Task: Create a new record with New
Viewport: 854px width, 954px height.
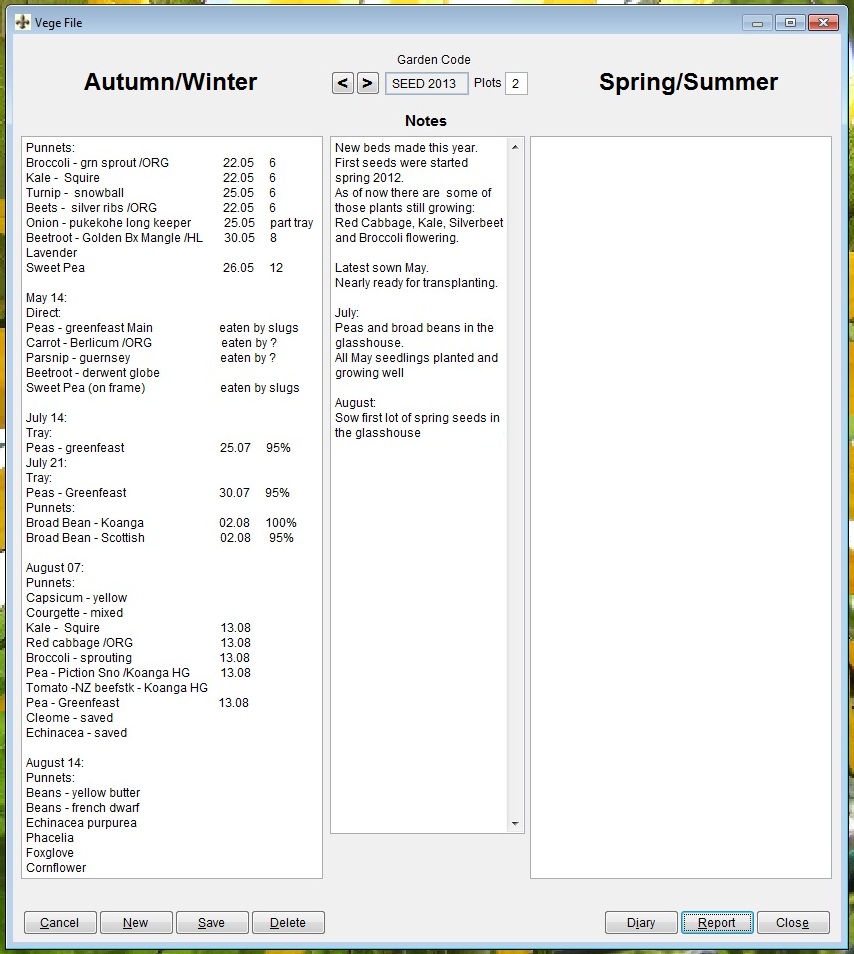Action: [x=136, y=922]
